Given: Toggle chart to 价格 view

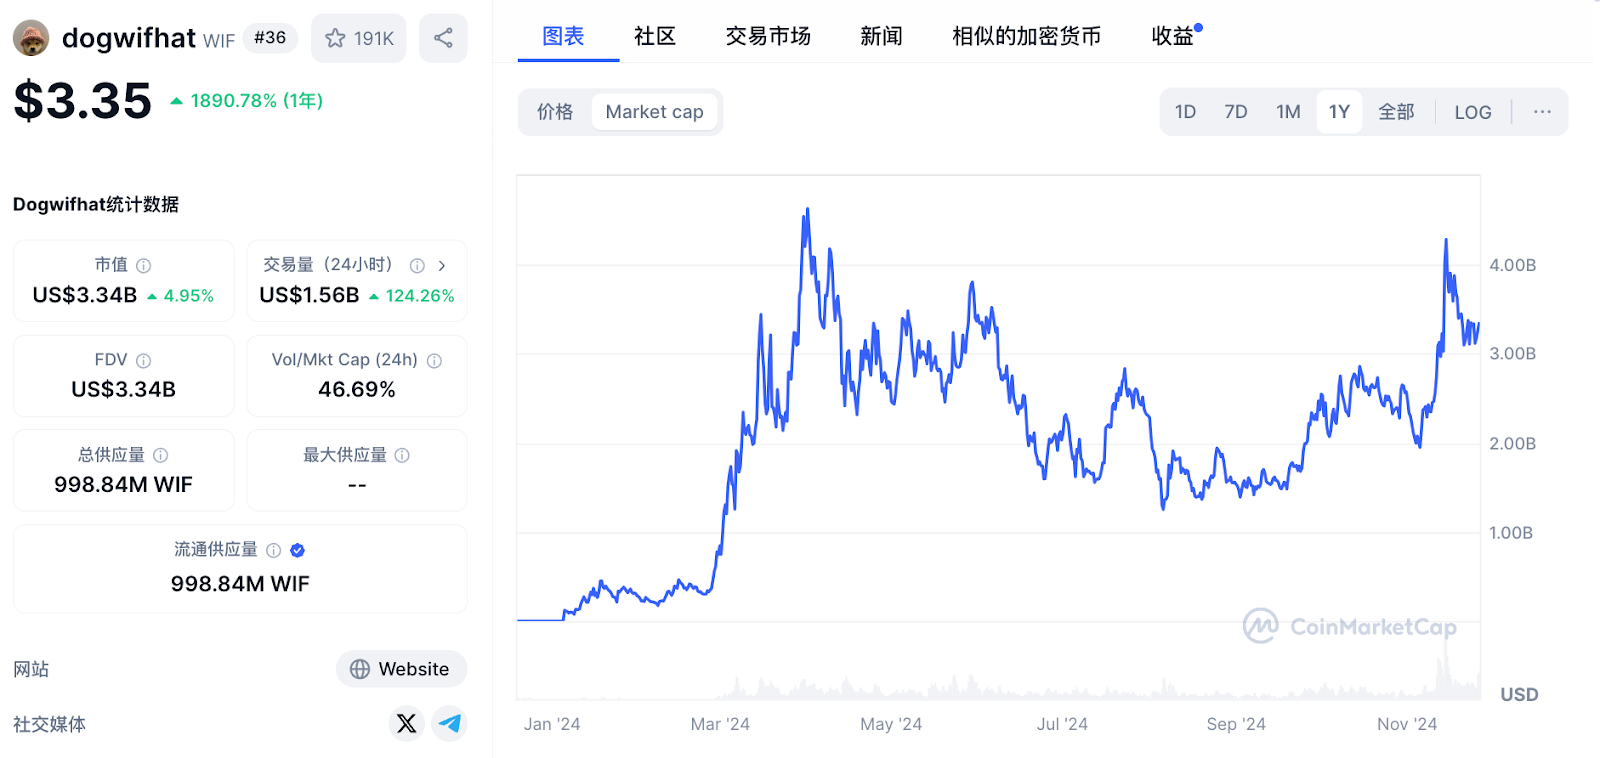Looking at the screenshot, I should point(555,112).
